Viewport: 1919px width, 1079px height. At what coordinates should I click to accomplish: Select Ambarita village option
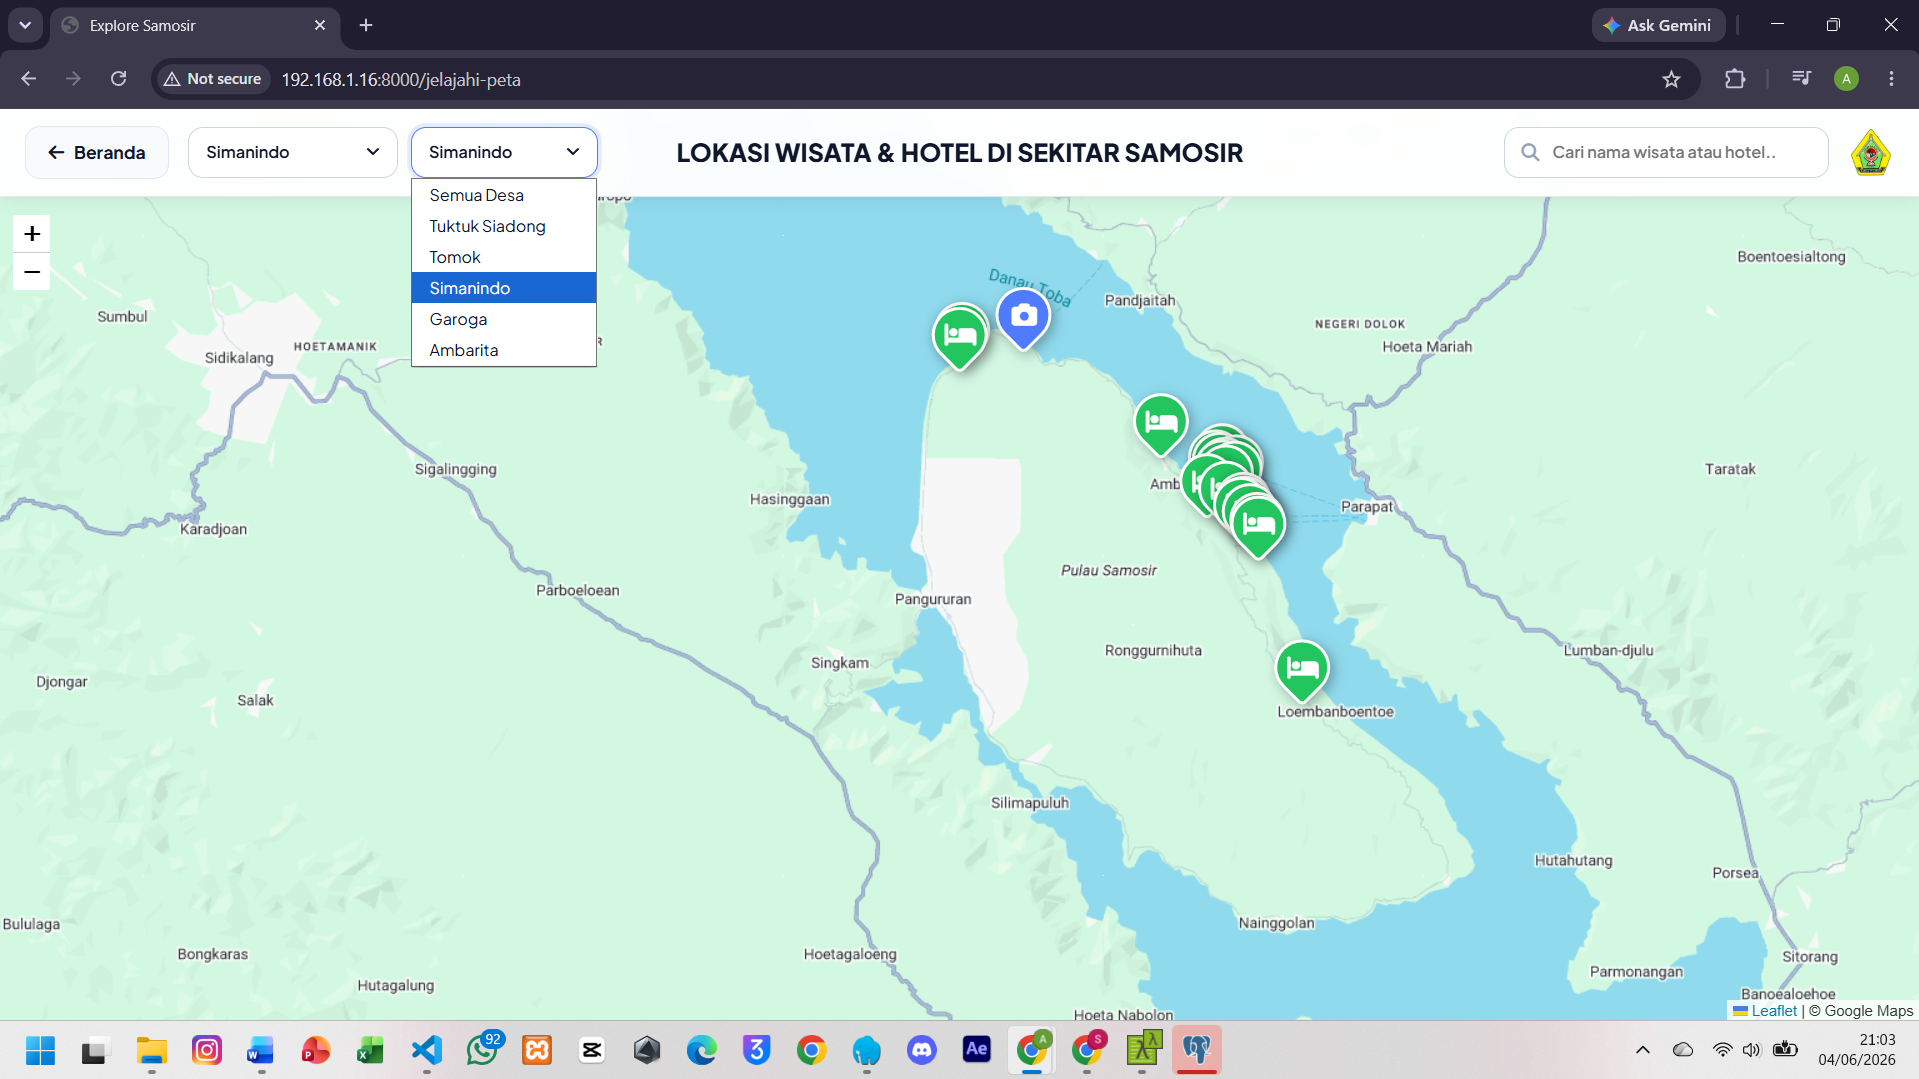click(x=504, y=350)
